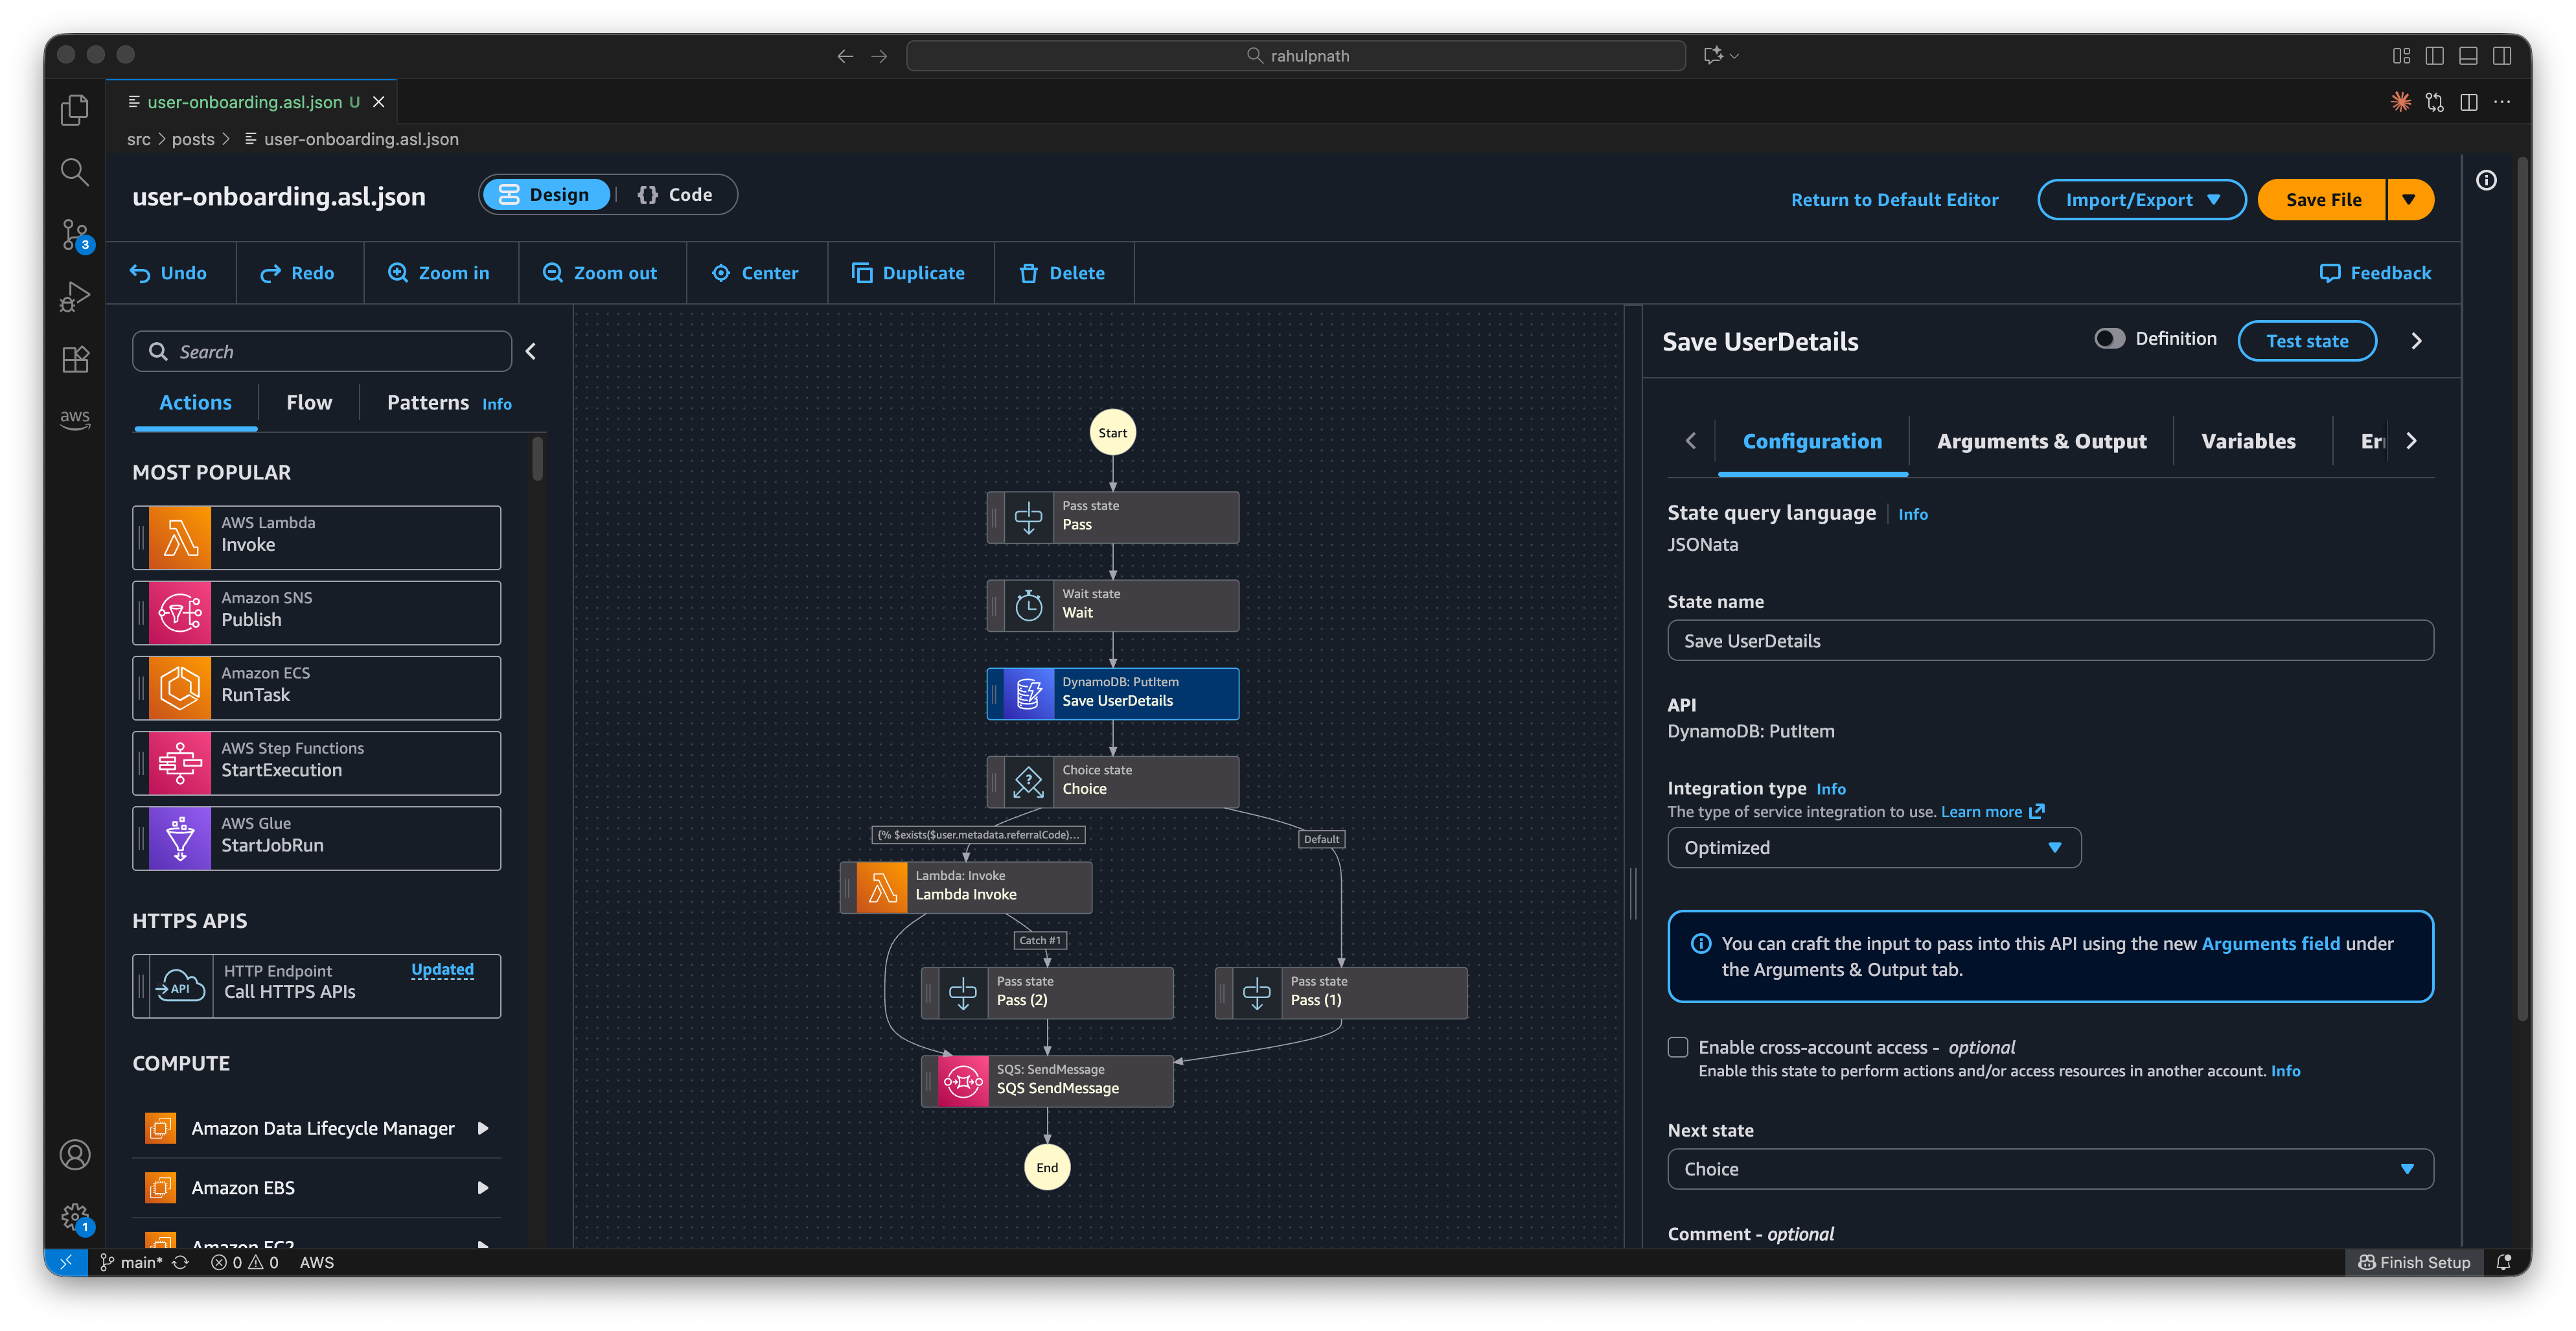Click Return to Default Editor link
2576x1331 pixels.
pyautogui.click(x=1894, y=199)
